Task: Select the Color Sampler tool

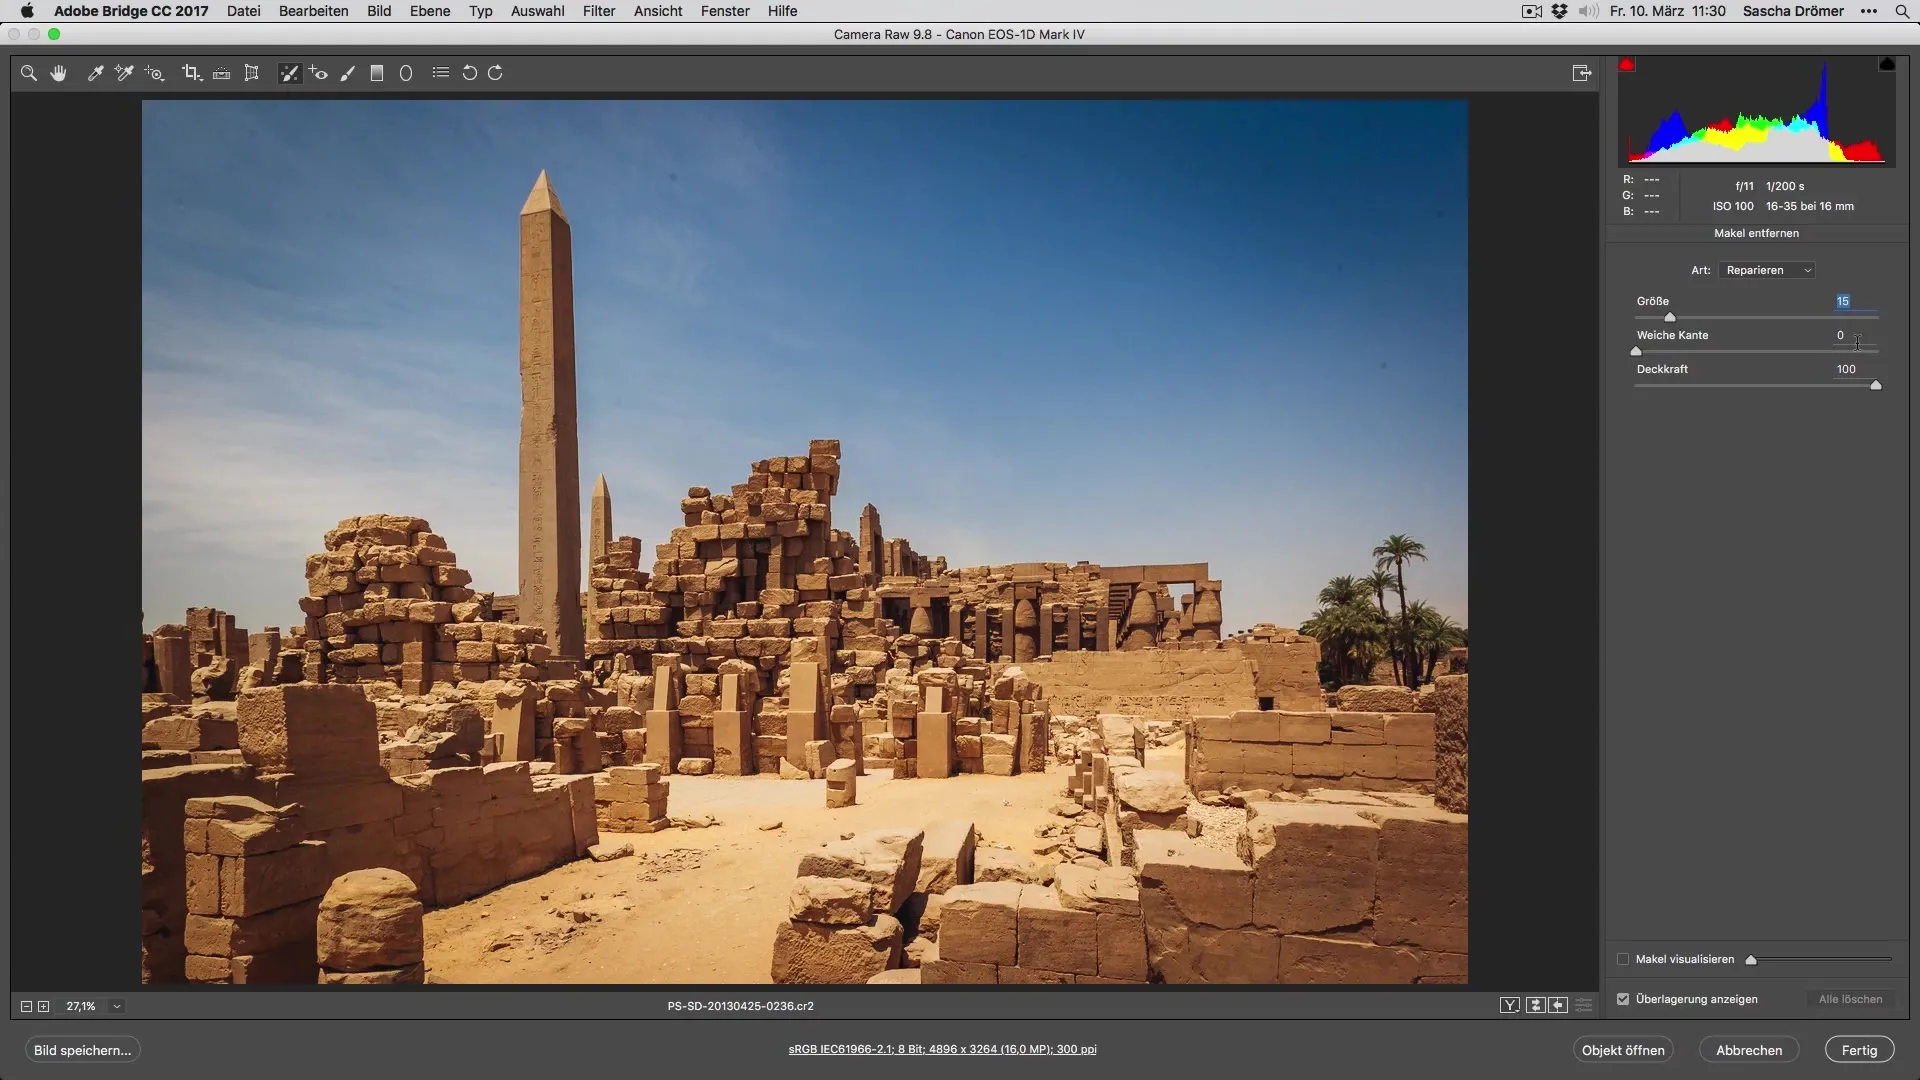Action: point(124,73)
